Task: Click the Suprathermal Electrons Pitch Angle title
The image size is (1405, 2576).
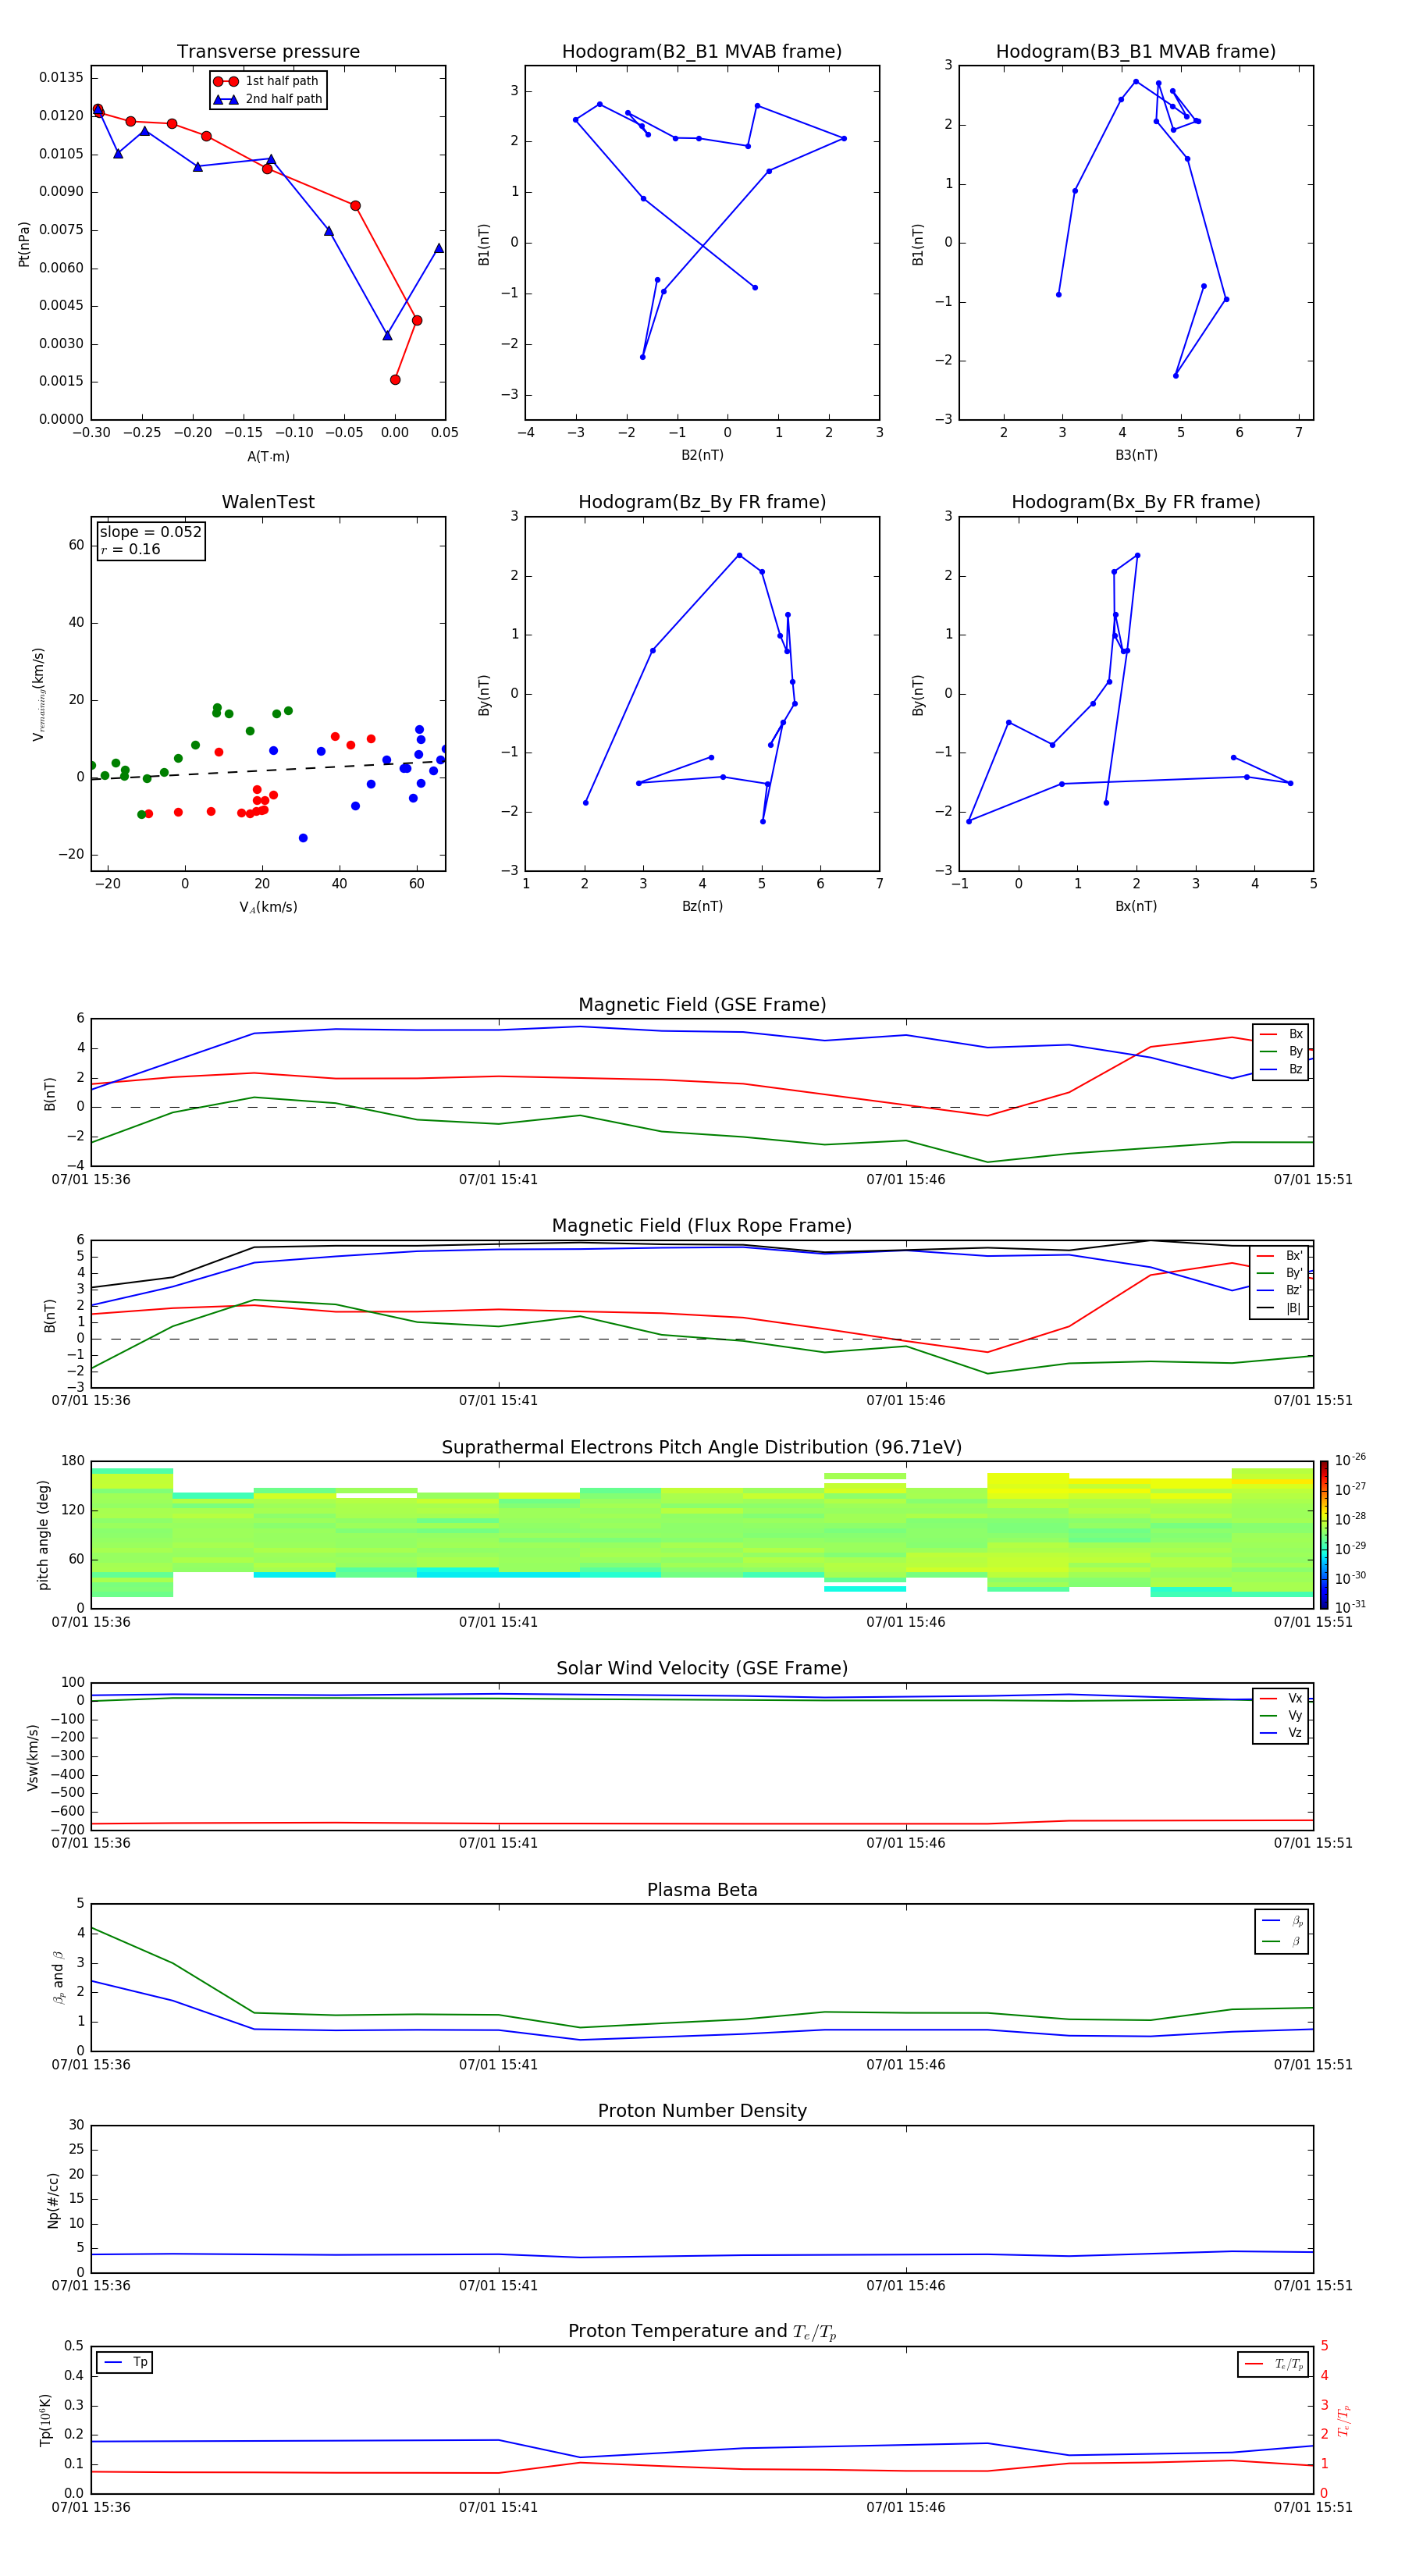Action: point(702,1448)
